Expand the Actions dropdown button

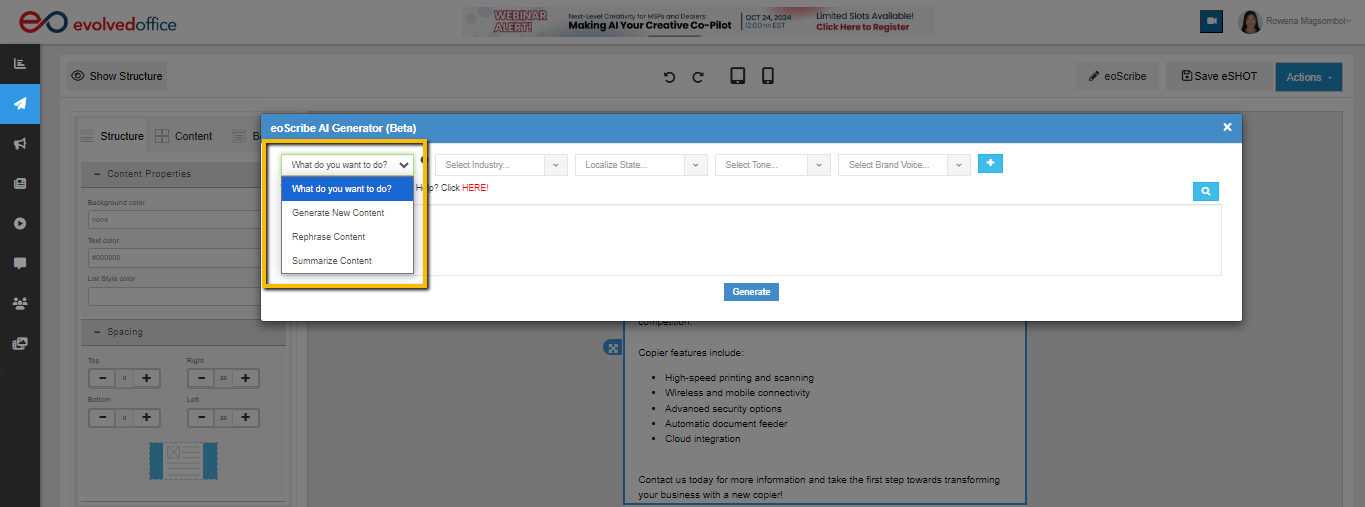[x=1308, y=77]
